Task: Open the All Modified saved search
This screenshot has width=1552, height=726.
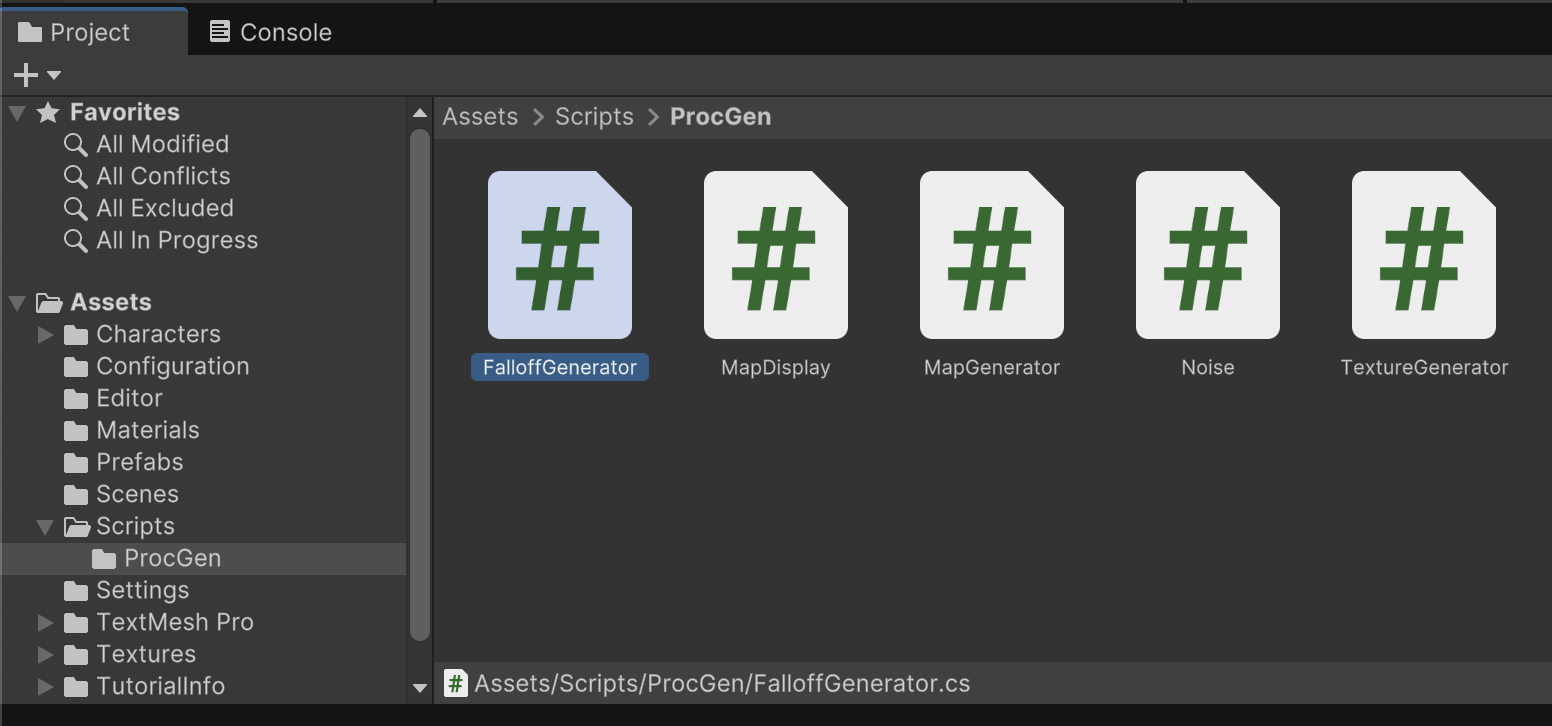Action: tap(162, 144)
